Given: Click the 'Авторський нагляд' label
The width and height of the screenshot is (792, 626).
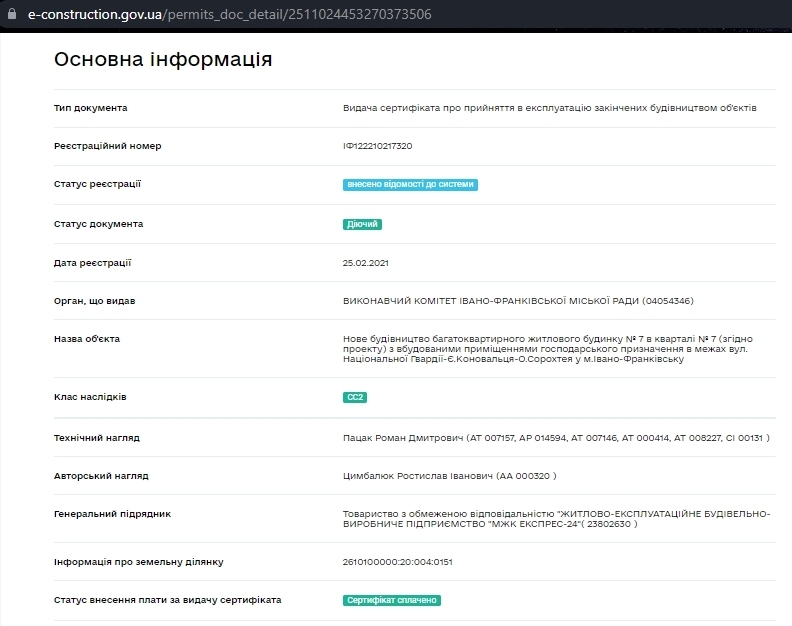Looking at the screenshot, I should (x=101, y=476).
